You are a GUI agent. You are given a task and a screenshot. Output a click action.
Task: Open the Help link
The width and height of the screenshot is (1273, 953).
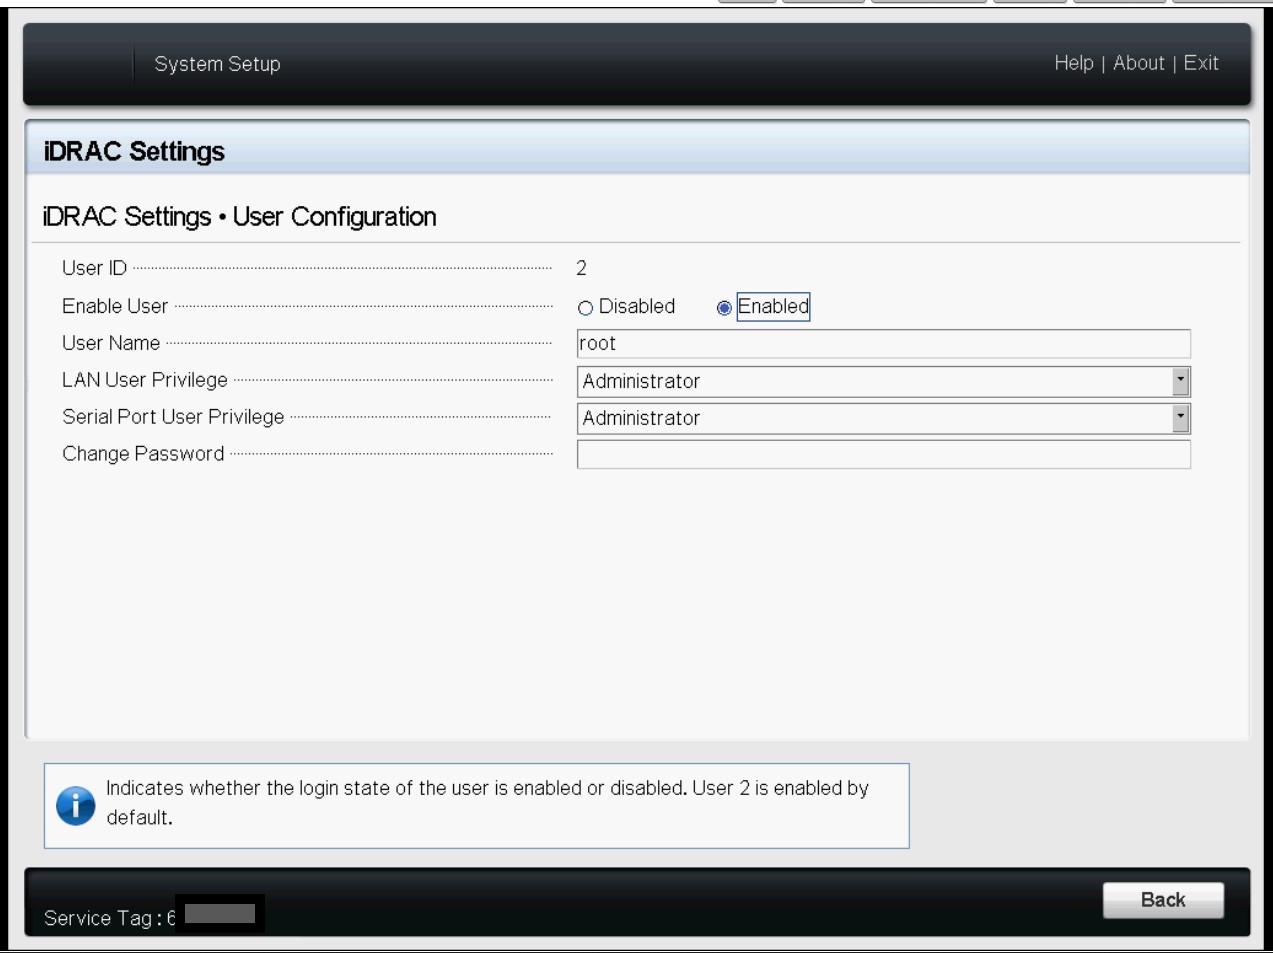1074,63
